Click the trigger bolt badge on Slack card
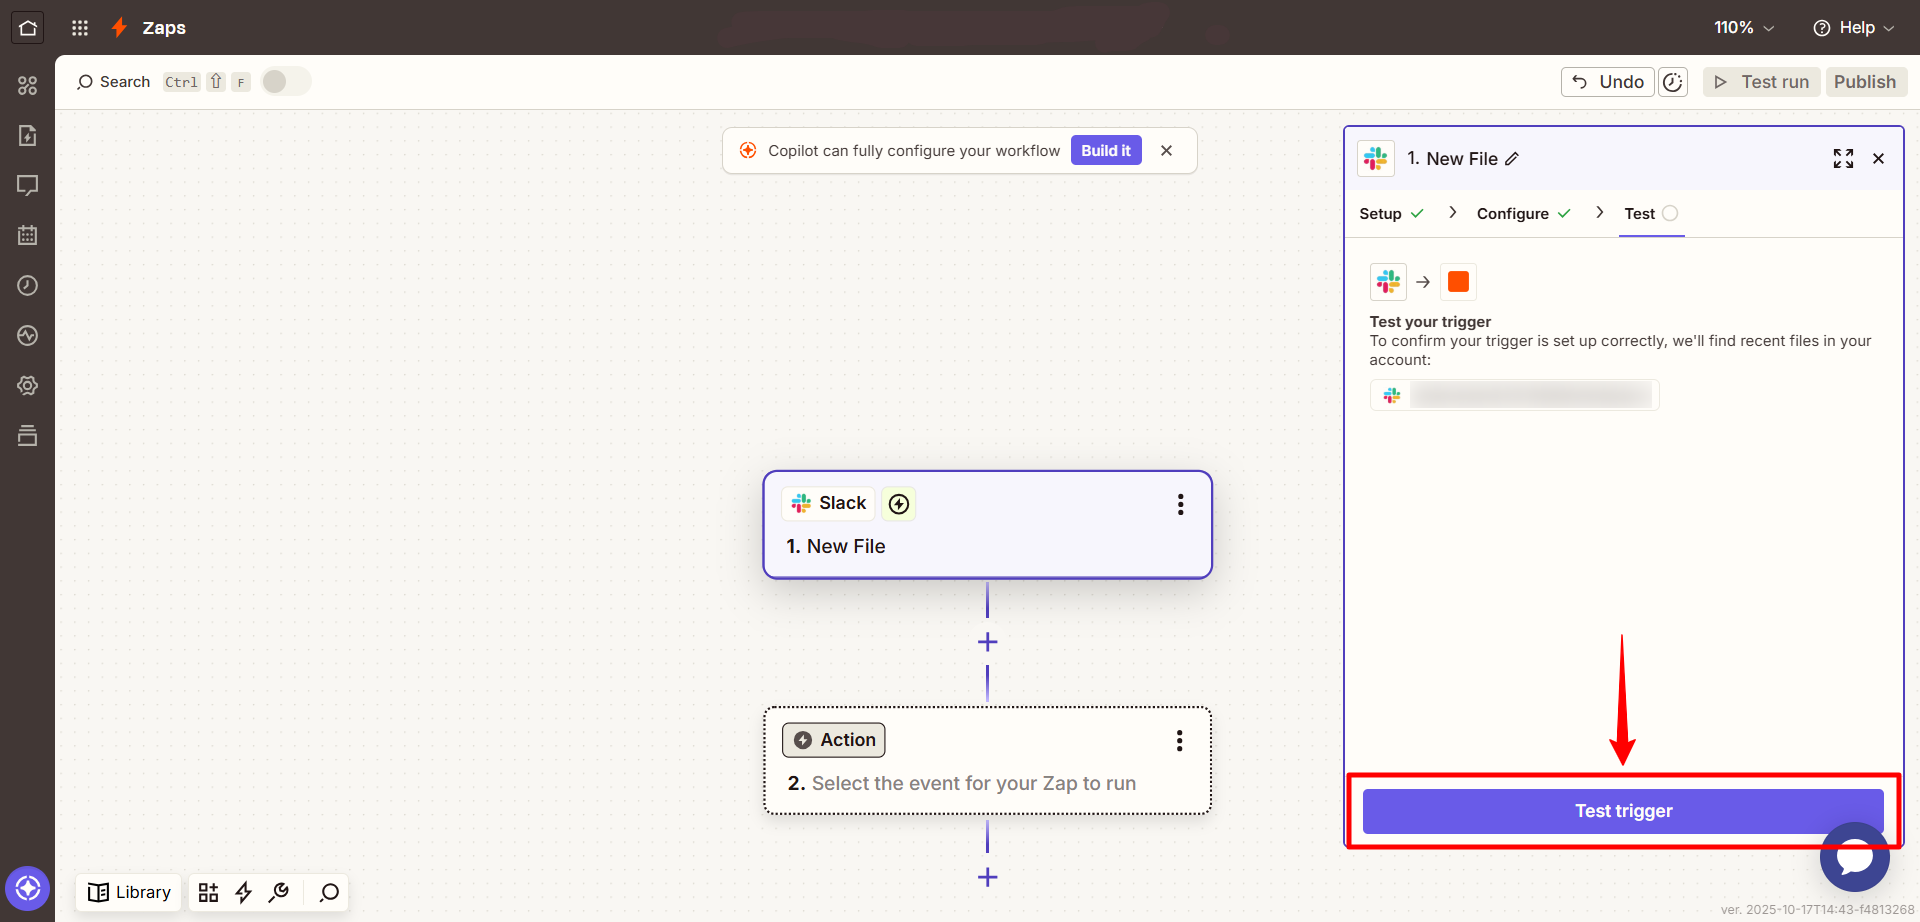 coord(899,504)
